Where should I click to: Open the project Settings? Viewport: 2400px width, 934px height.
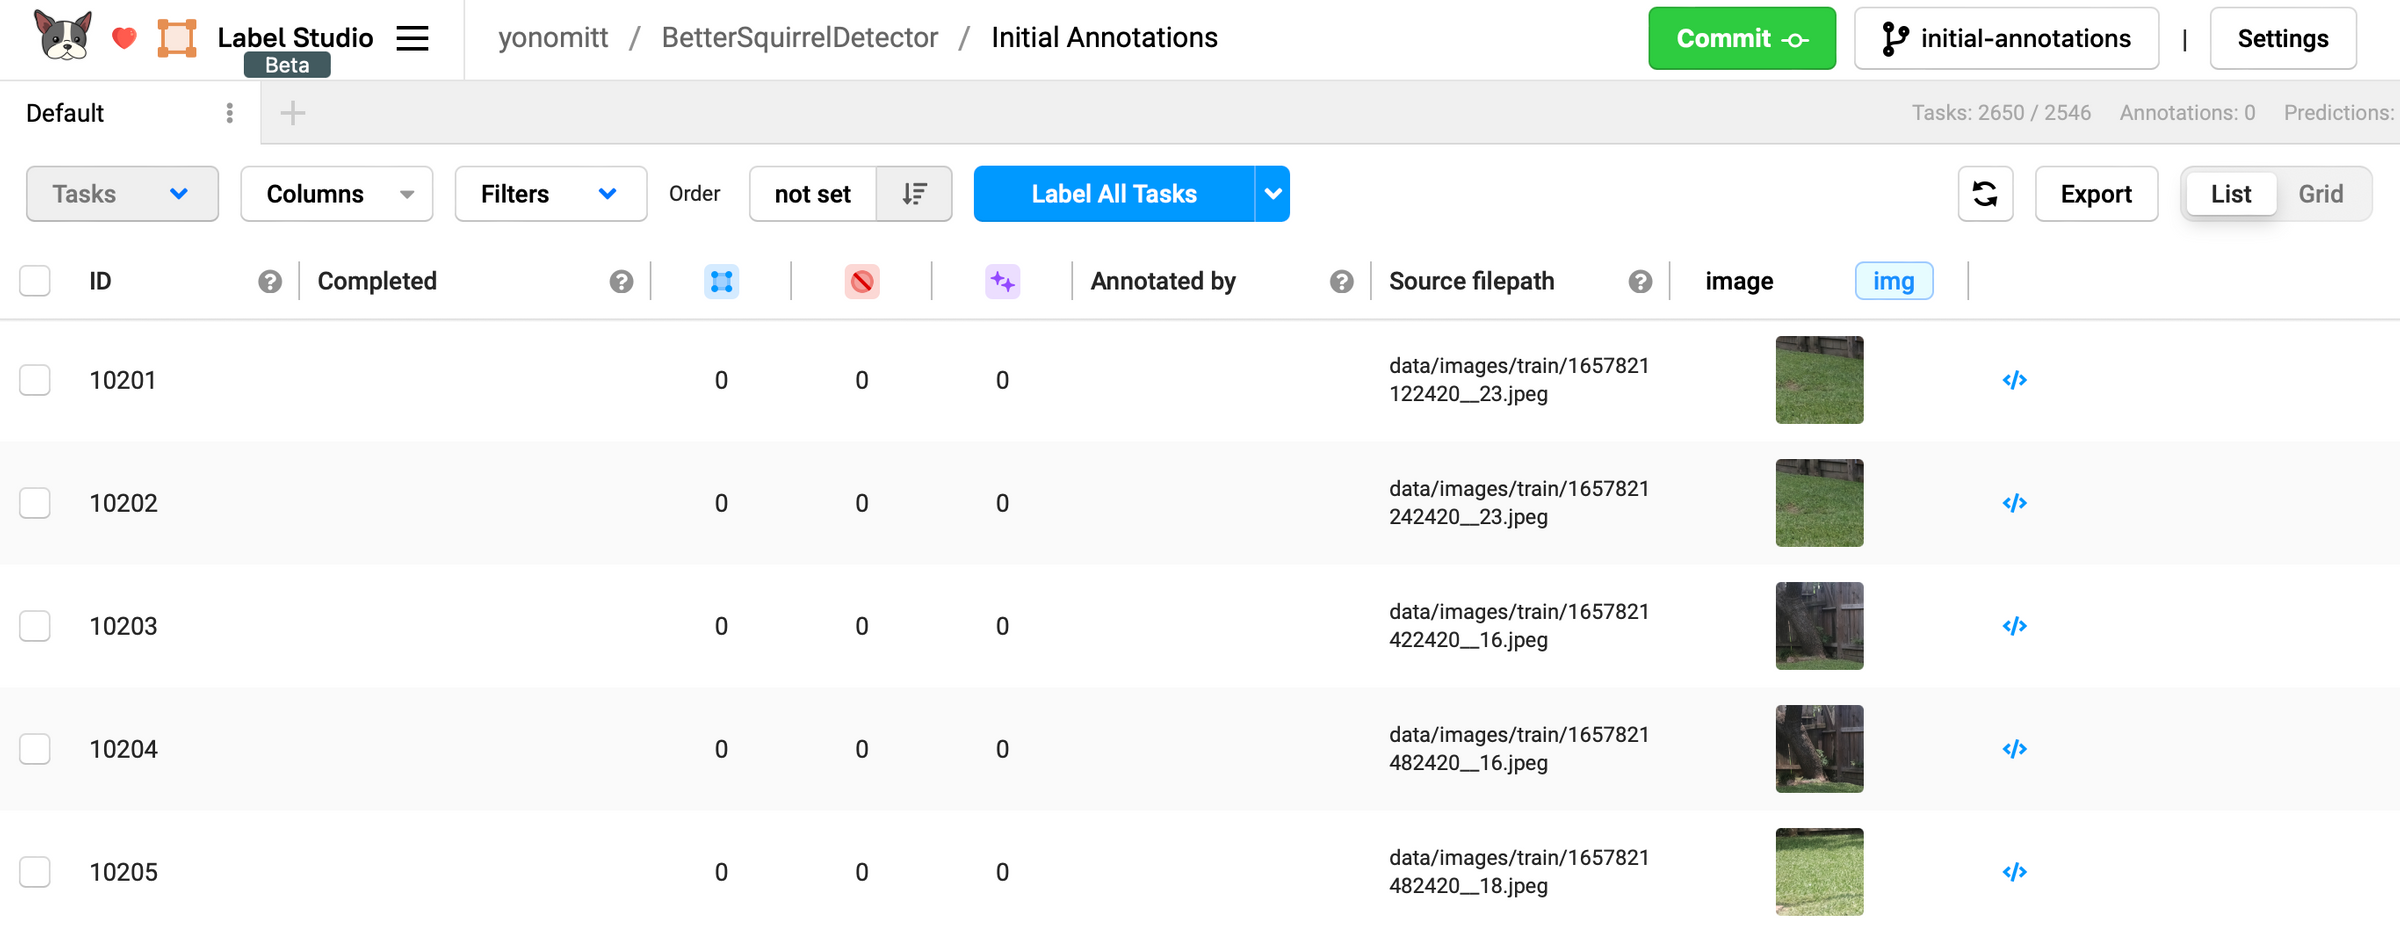(2283, 38)
